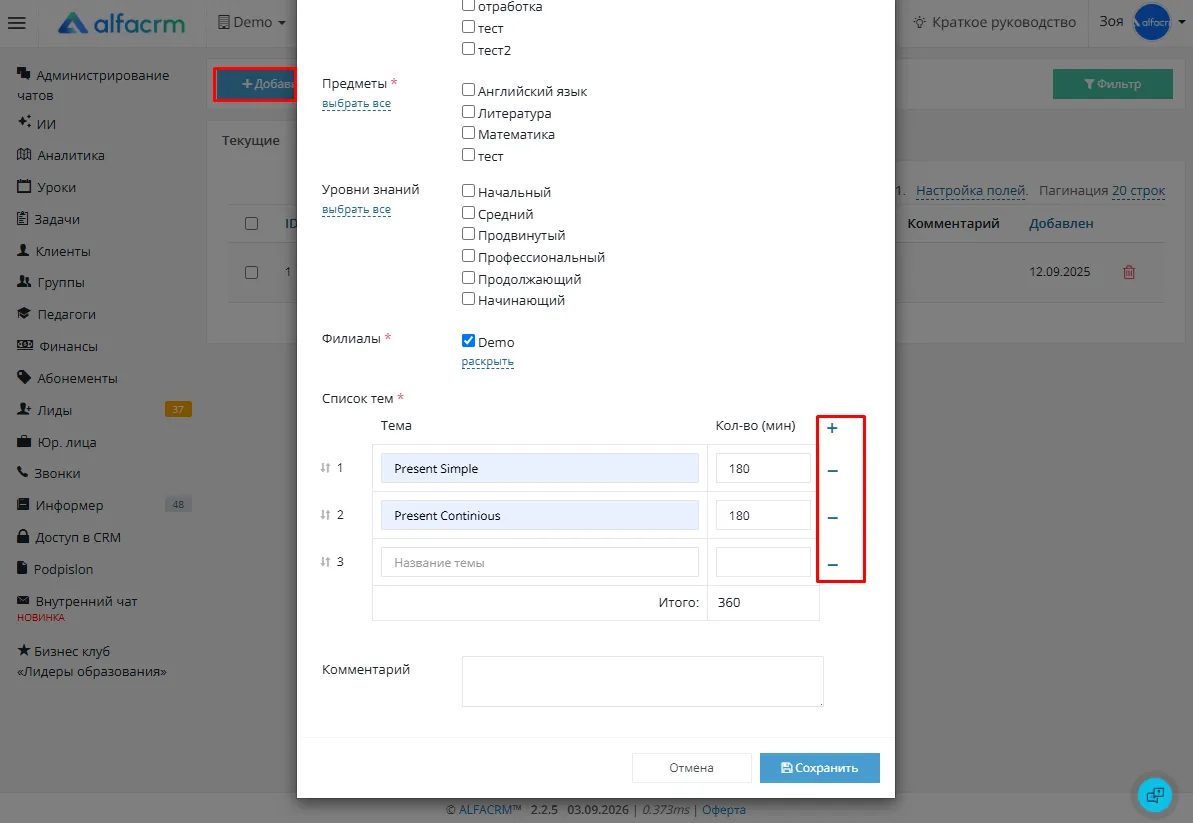Open the Оферта link in footer
1193x823 pixels.
(x=724, y=810)
